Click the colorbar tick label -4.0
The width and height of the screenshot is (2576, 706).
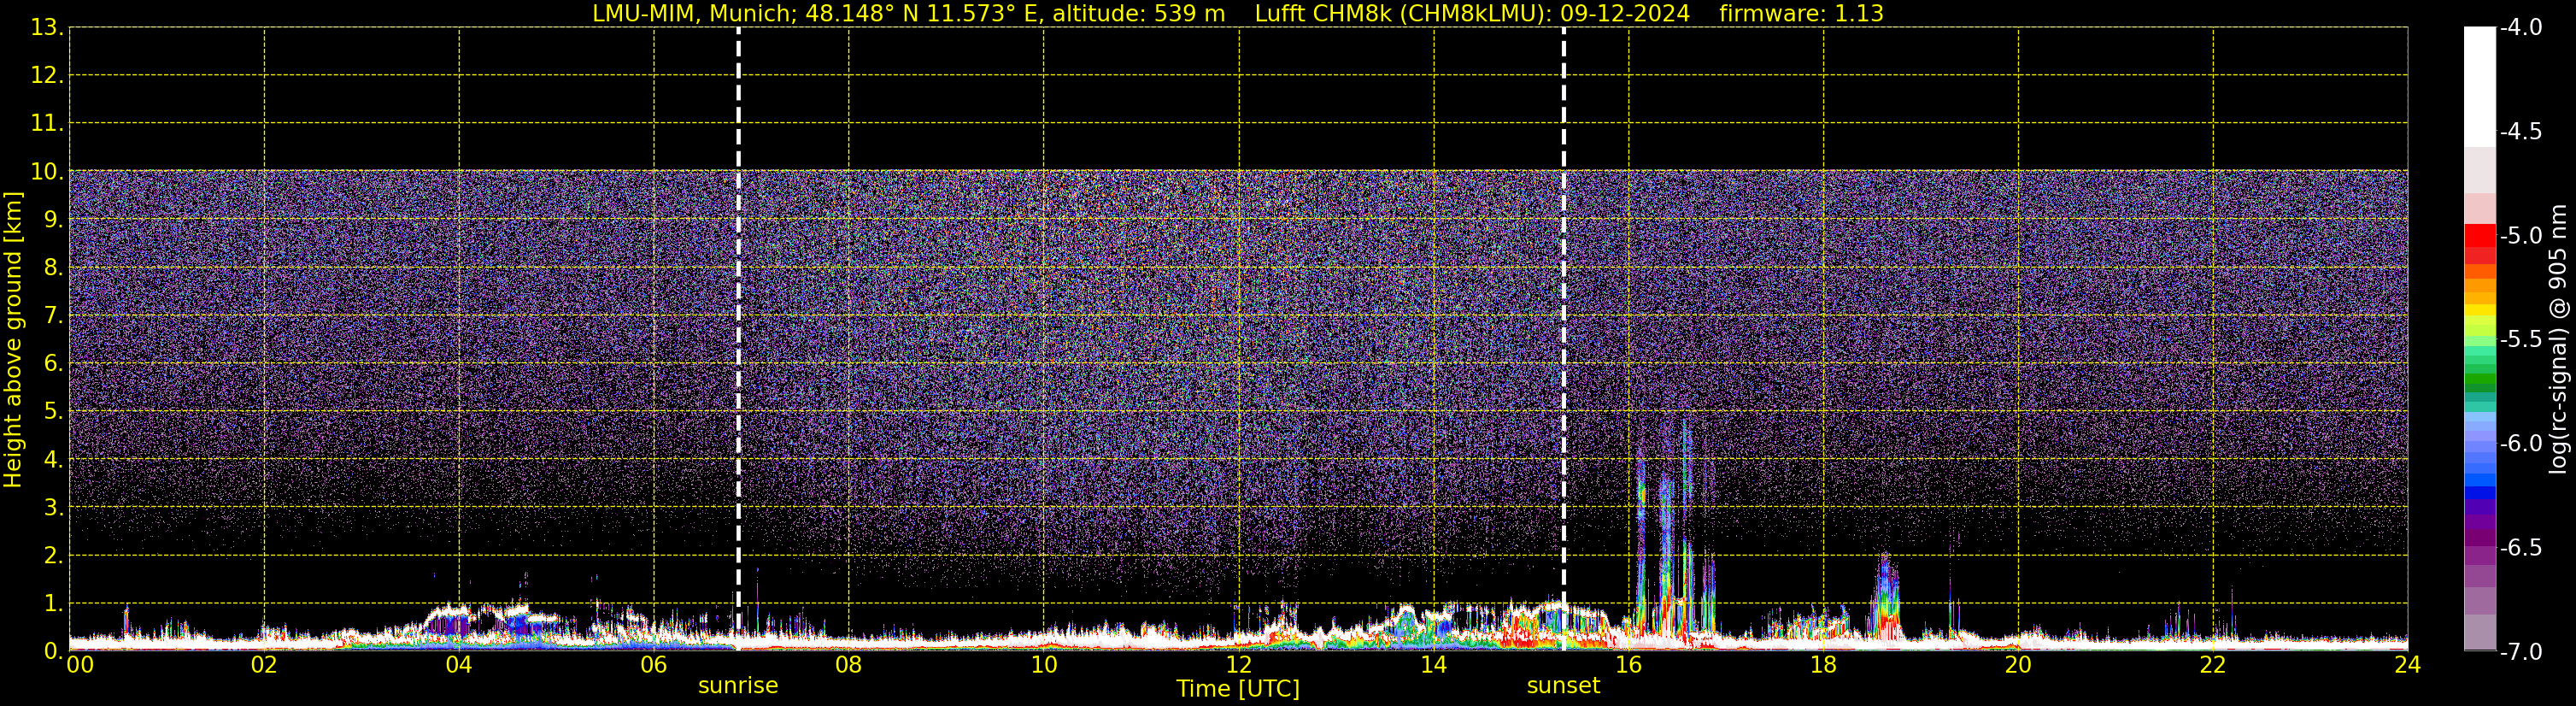pos(2520,28)
